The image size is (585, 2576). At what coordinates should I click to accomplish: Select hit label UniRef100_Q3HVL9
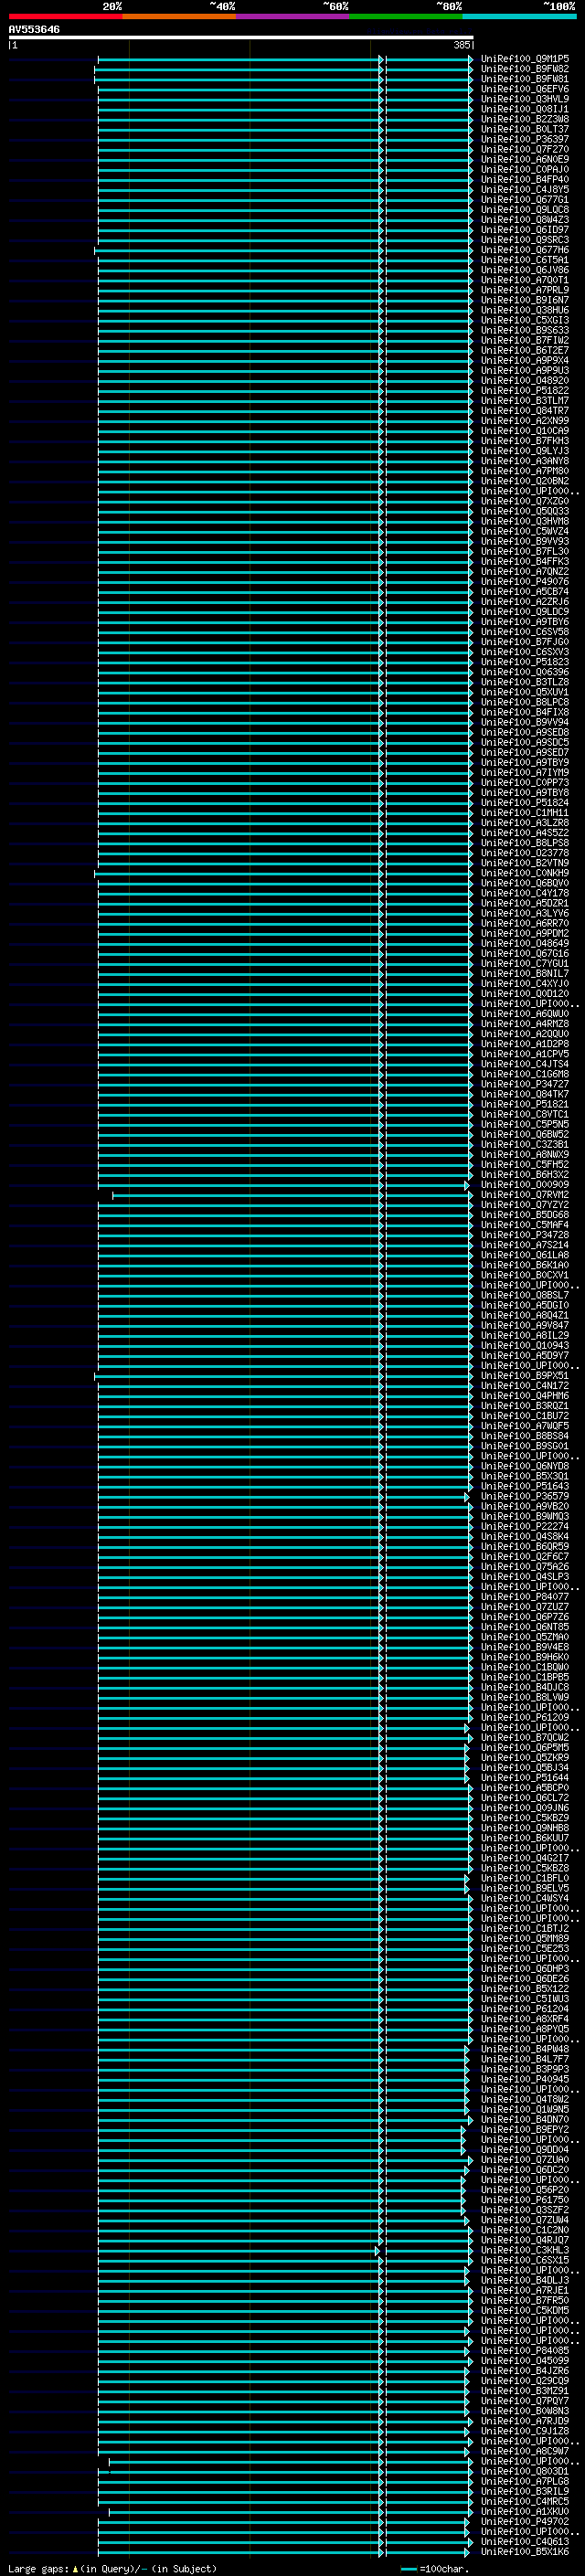(x=525, y=99)
